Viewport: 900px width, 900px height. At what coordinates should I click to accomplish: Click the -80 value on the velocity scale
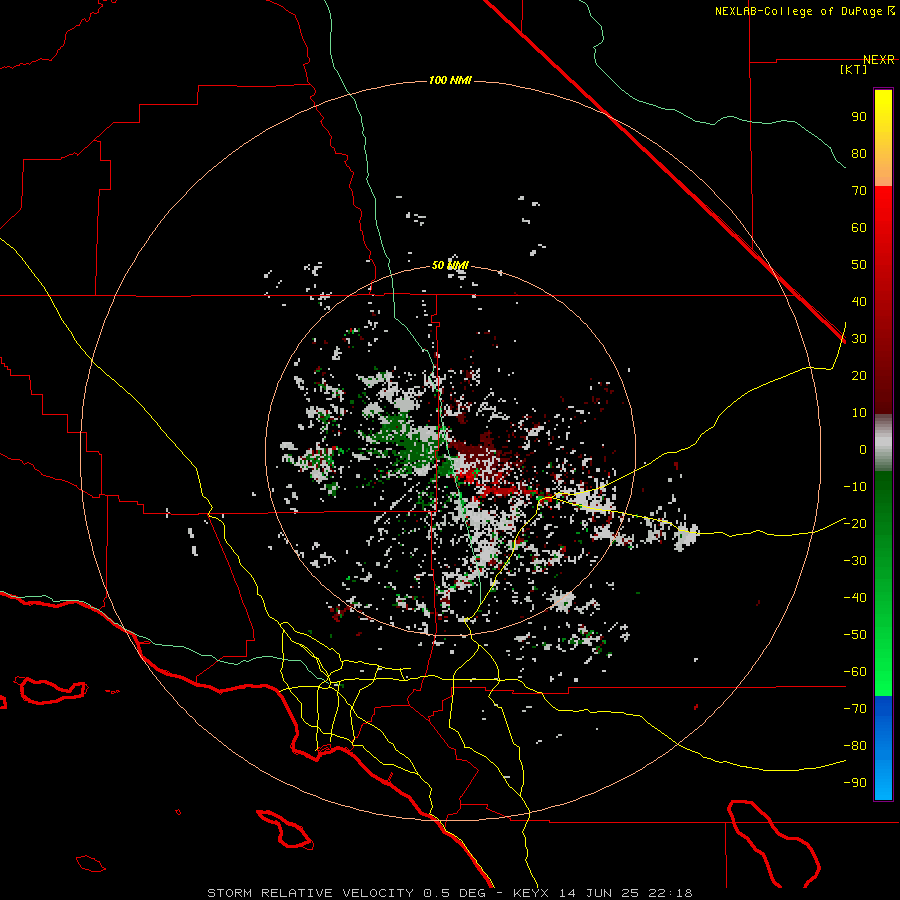pos(855,746)
